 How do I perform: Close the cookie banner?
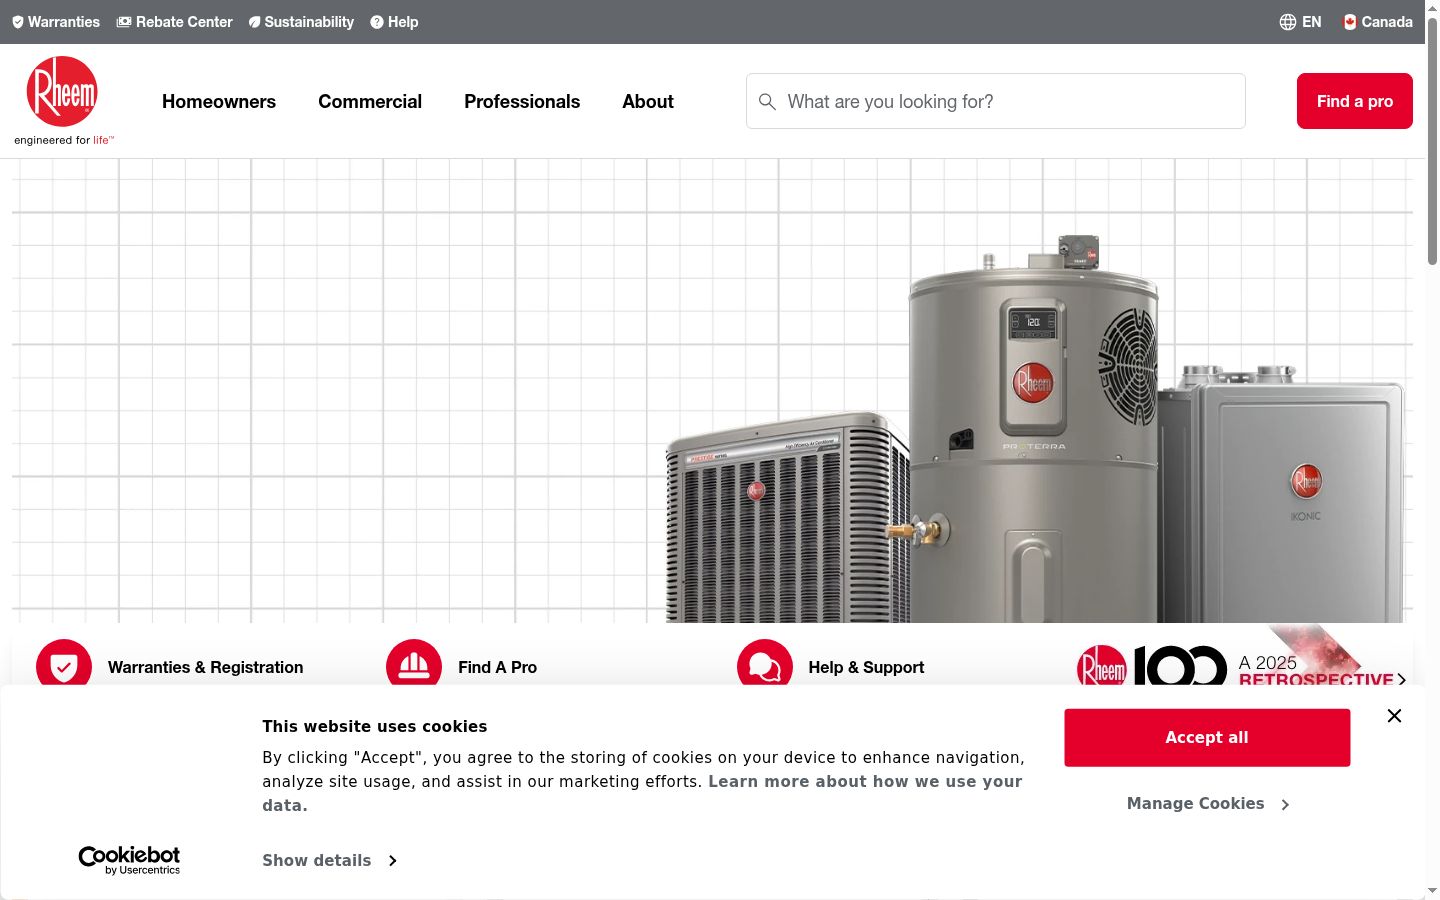click(x=1394, y=716)
